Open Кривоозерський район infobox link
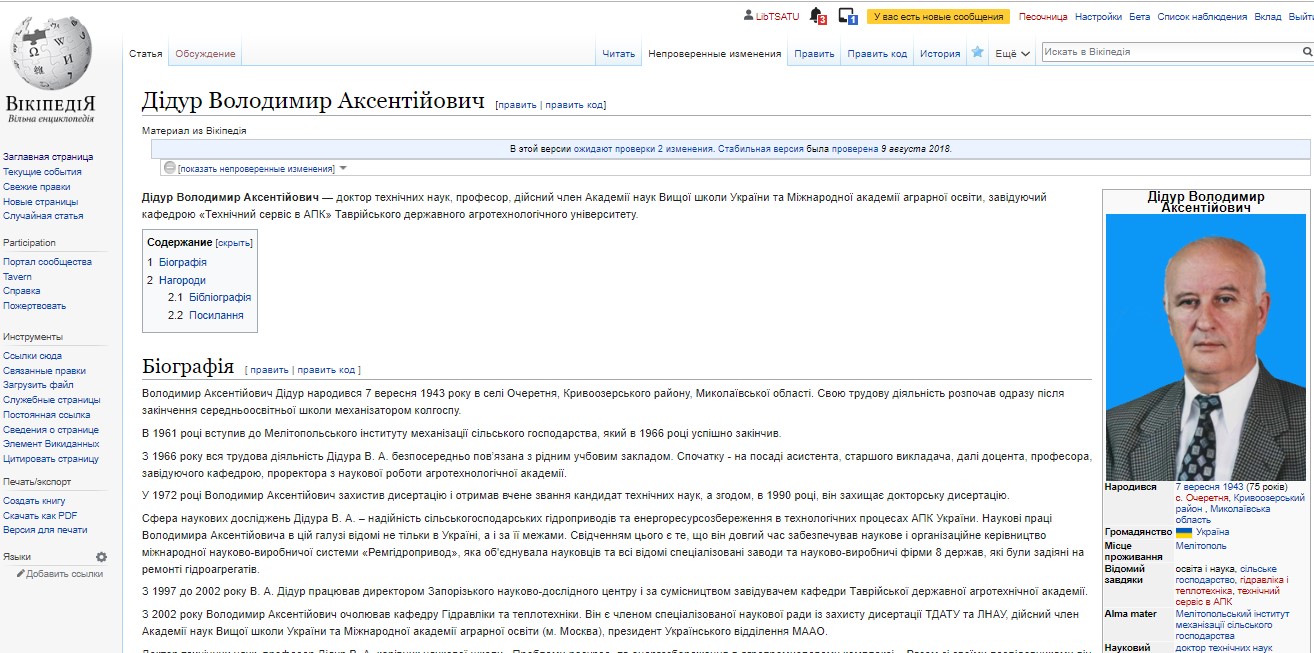 1240,503
